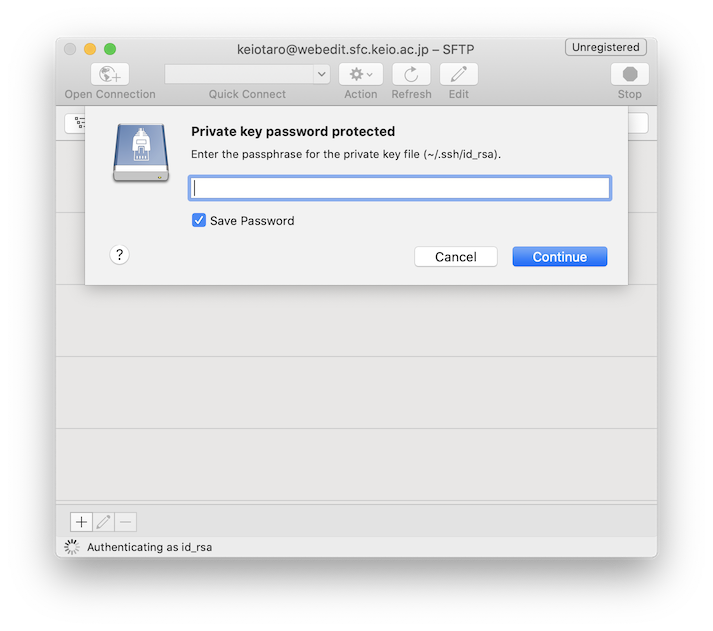The width and height of the screenshot is (713, 631).
Task: Uncheck the Save Password checkbox
Action: [x=199, y=220]
